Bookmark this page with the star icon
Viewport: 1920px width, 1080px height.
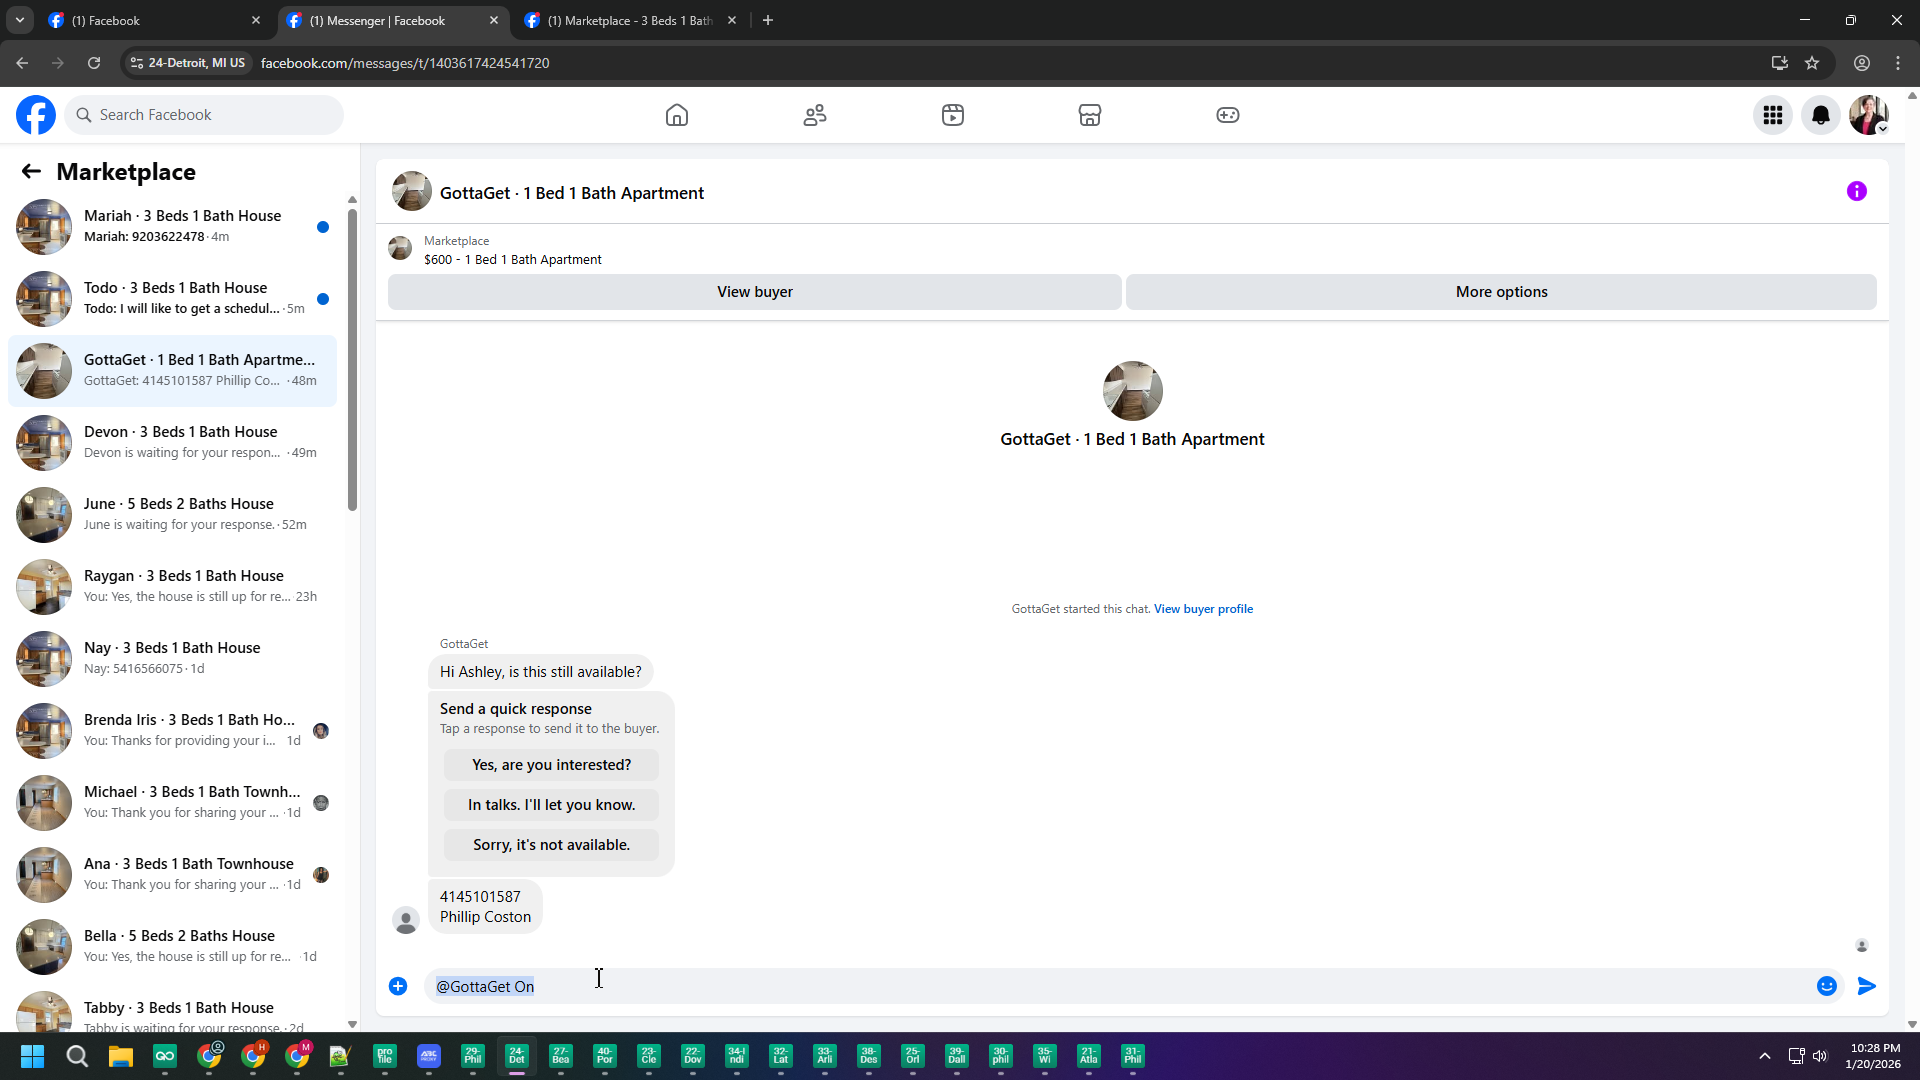[1812, 63]
